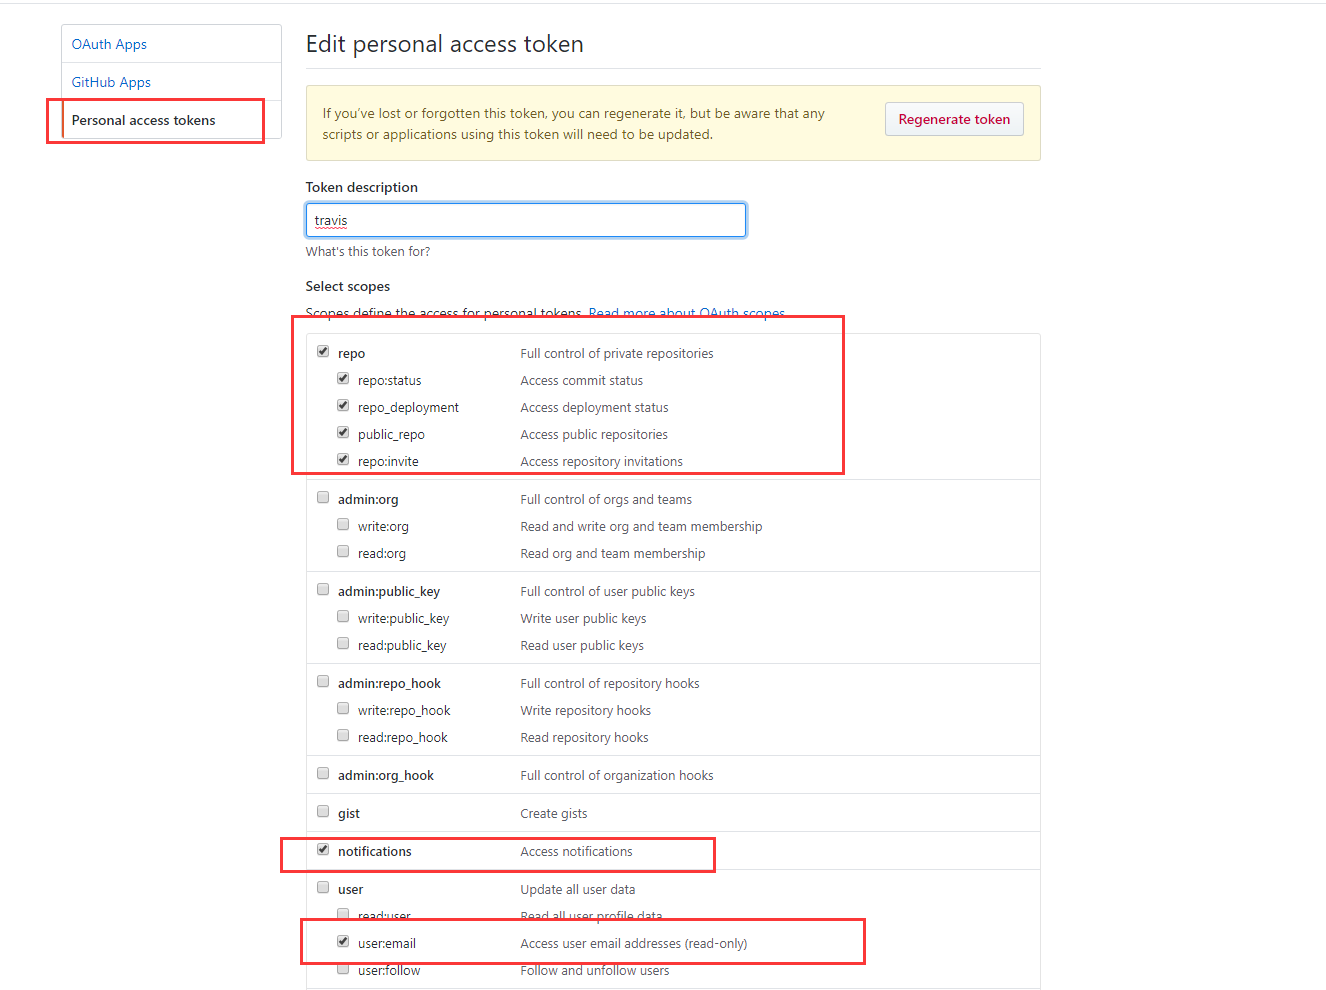The height and width of the screenshot is (990, 1326).
Task: Enable admin:repo_hook scope checkbox
Action: (x=323, y=681)
